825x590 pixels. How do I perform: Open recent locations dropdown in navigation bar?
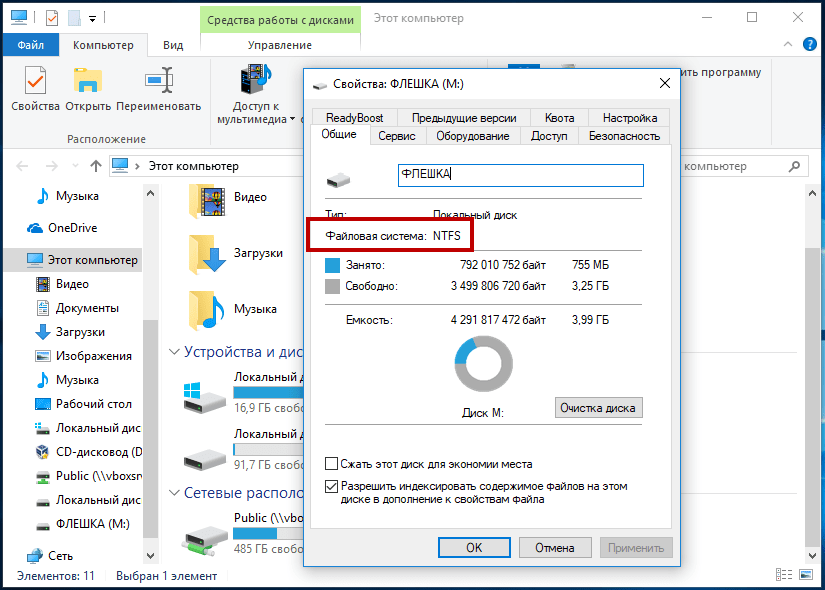(x=75, y=166)
